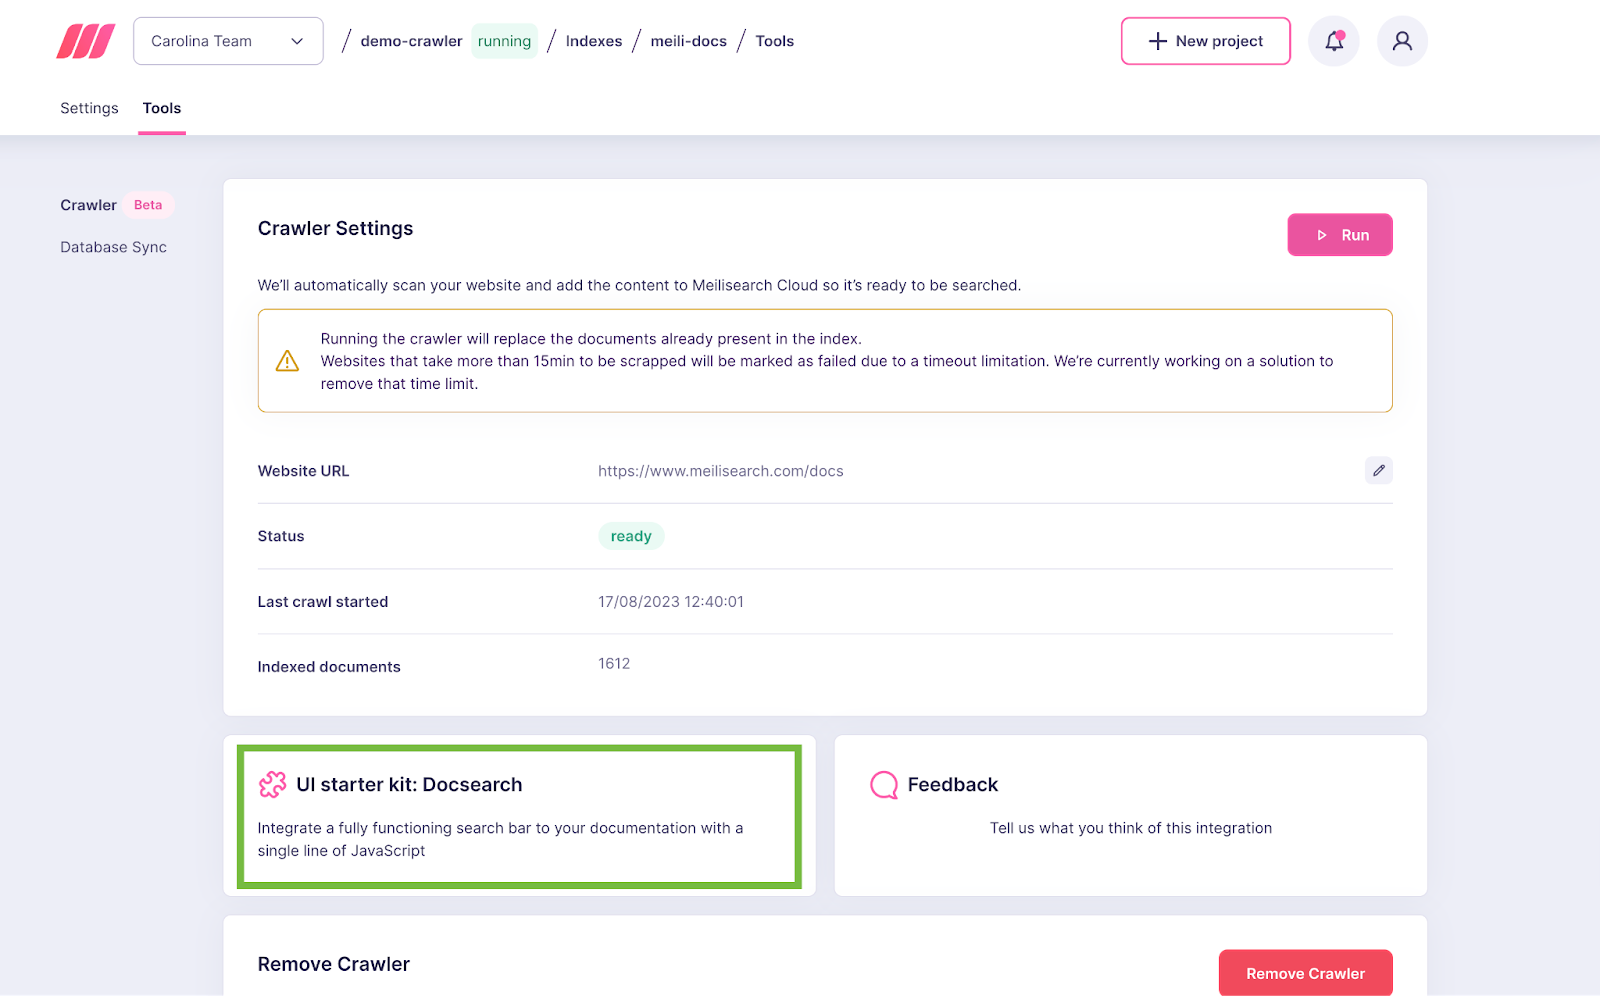The height and width of the screenshot is (996, 1600).
Task: Click the Feedback speech bubble icon
Action: (x=884, y=785)
